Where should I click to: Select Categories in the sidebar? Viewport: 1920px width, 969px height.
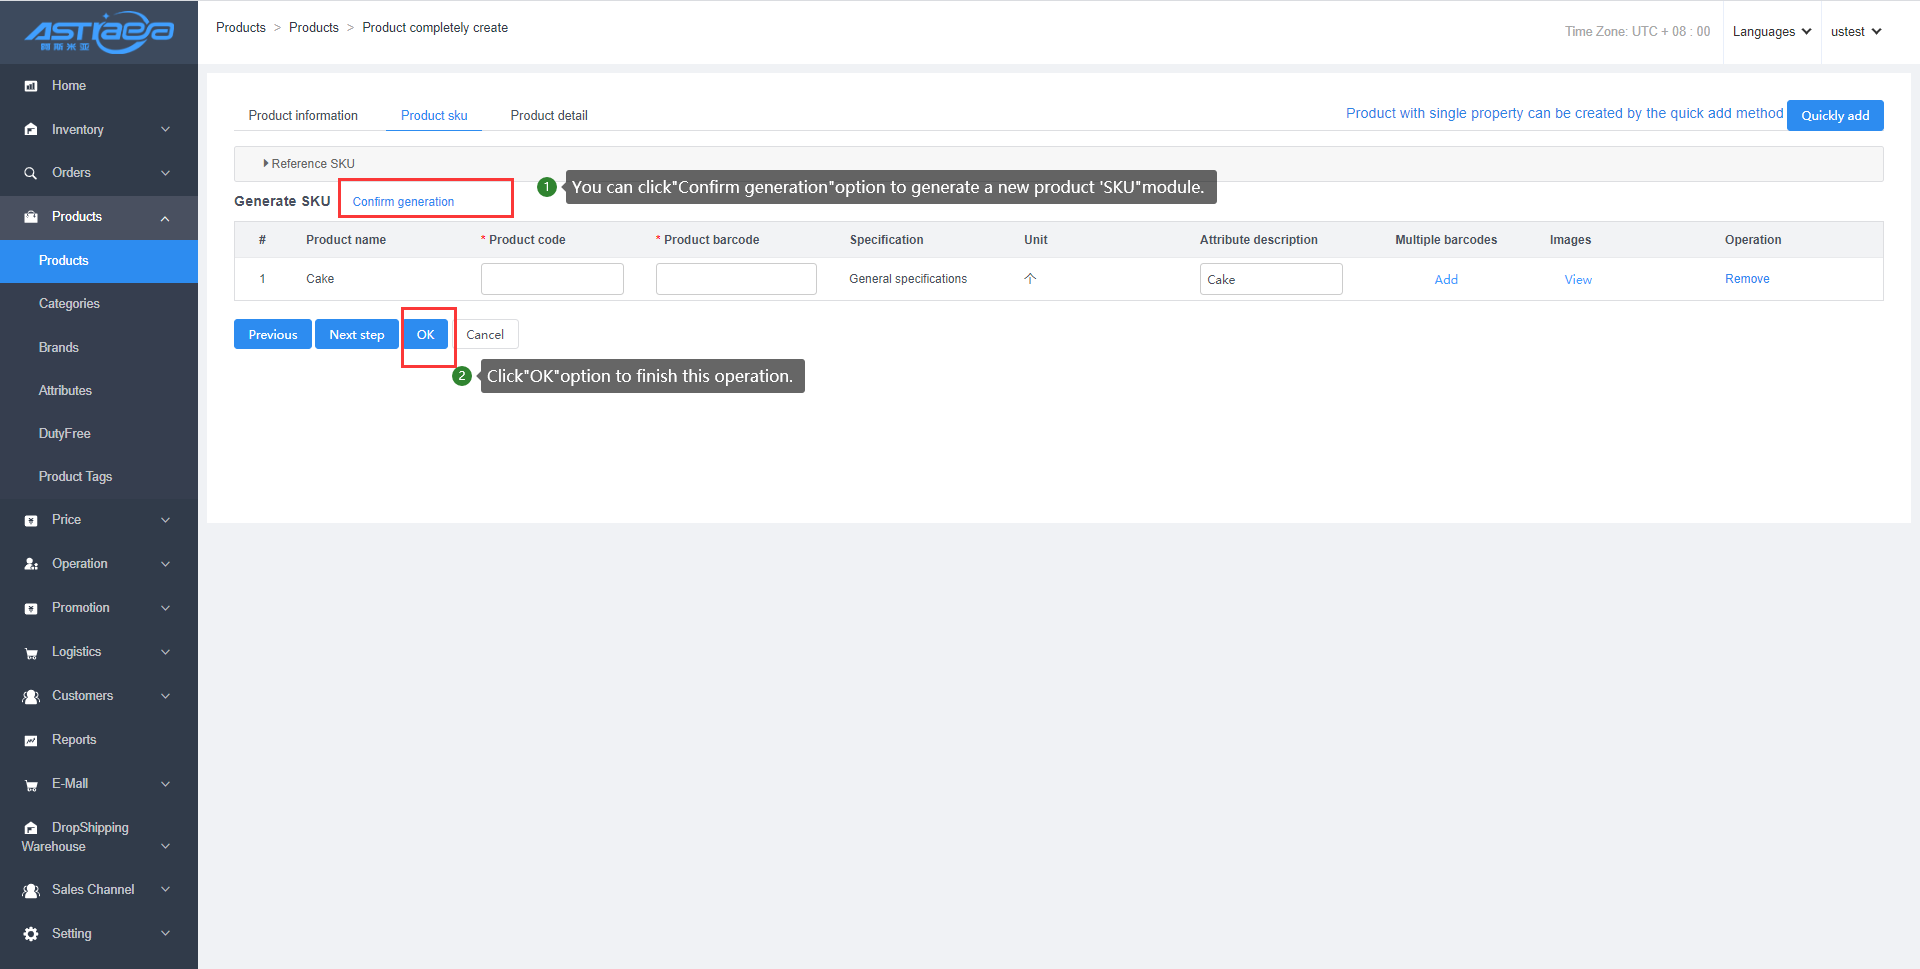pyautogui.click(x=69, y=304)
